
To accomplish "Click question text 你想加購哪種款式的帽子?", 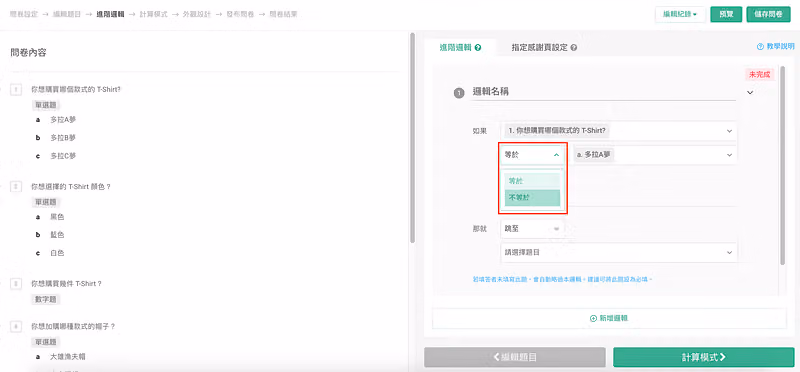I will click(73, 326).
